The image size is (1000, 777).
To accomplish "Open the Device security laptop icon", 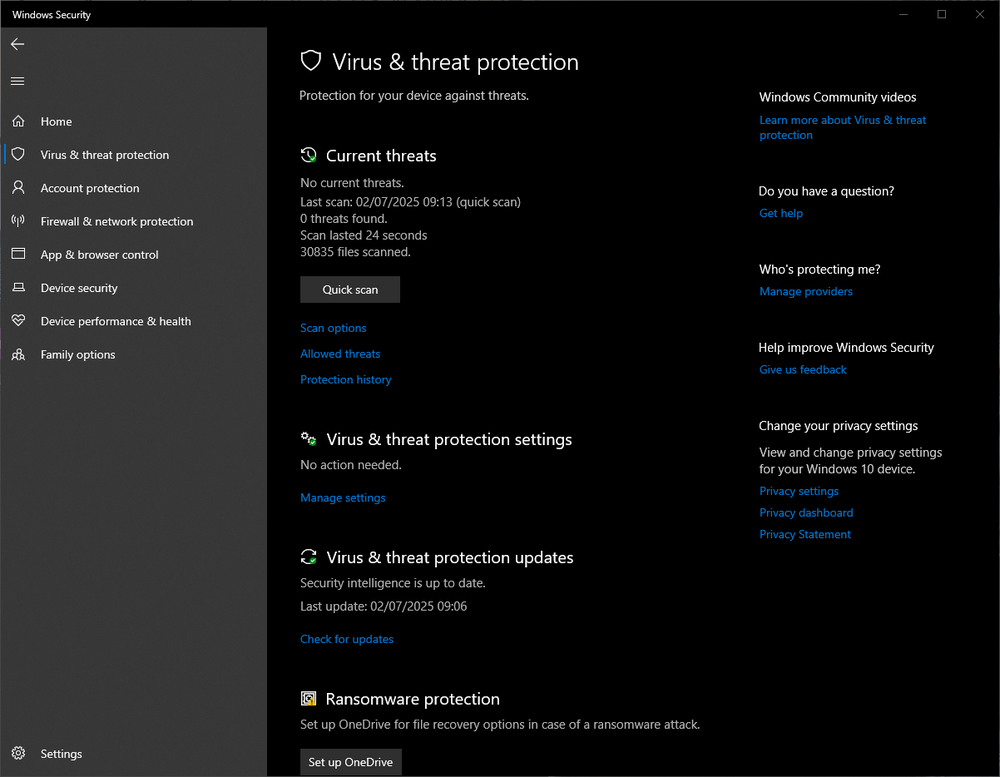I will click(x=18, y=288).
